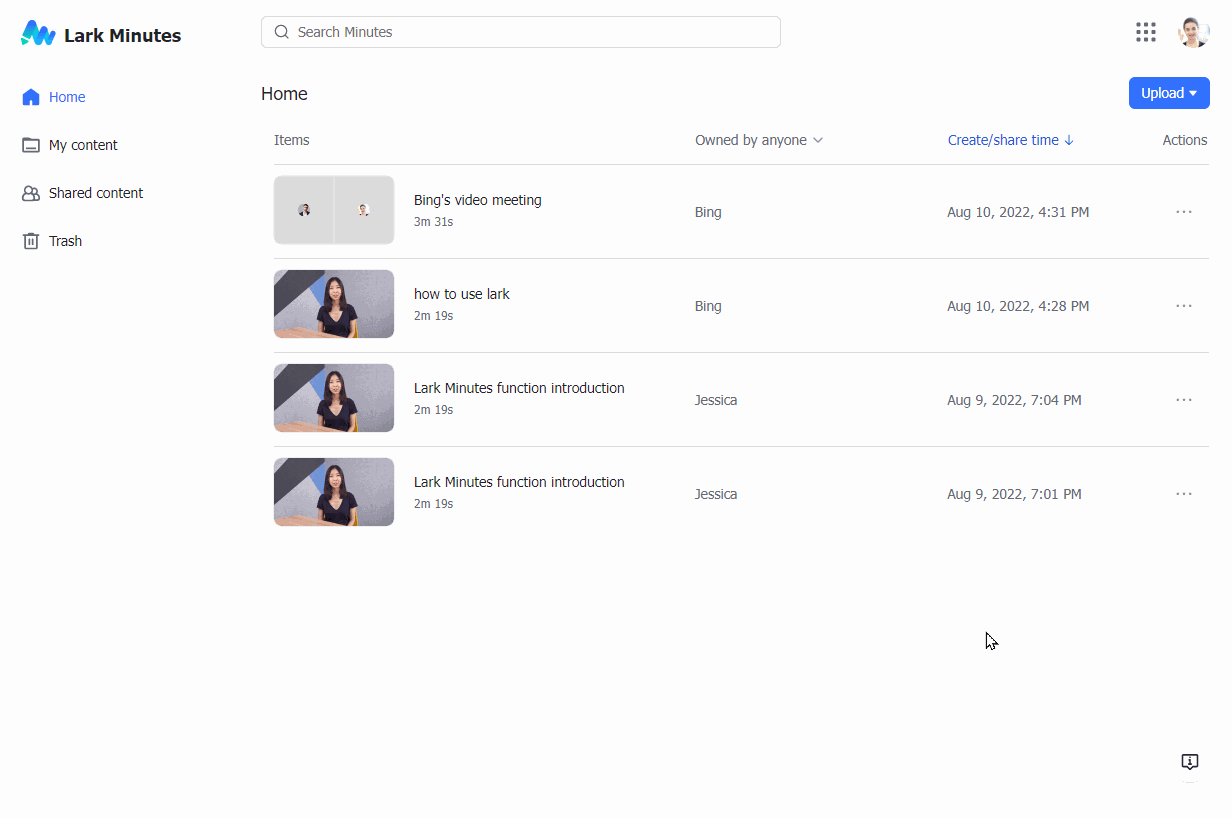Select Home in the sidebar

click(x=67, y=97)
